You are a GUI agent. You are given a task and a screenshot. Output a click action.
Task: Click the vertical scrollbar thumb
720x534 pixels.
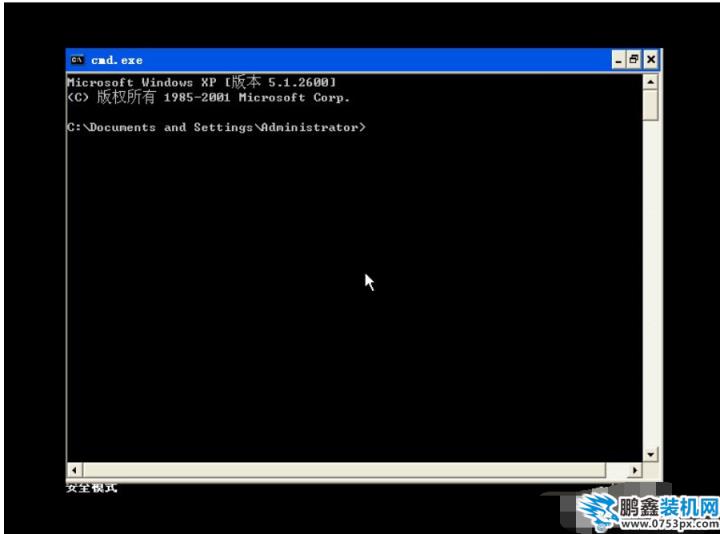[650, 106]
